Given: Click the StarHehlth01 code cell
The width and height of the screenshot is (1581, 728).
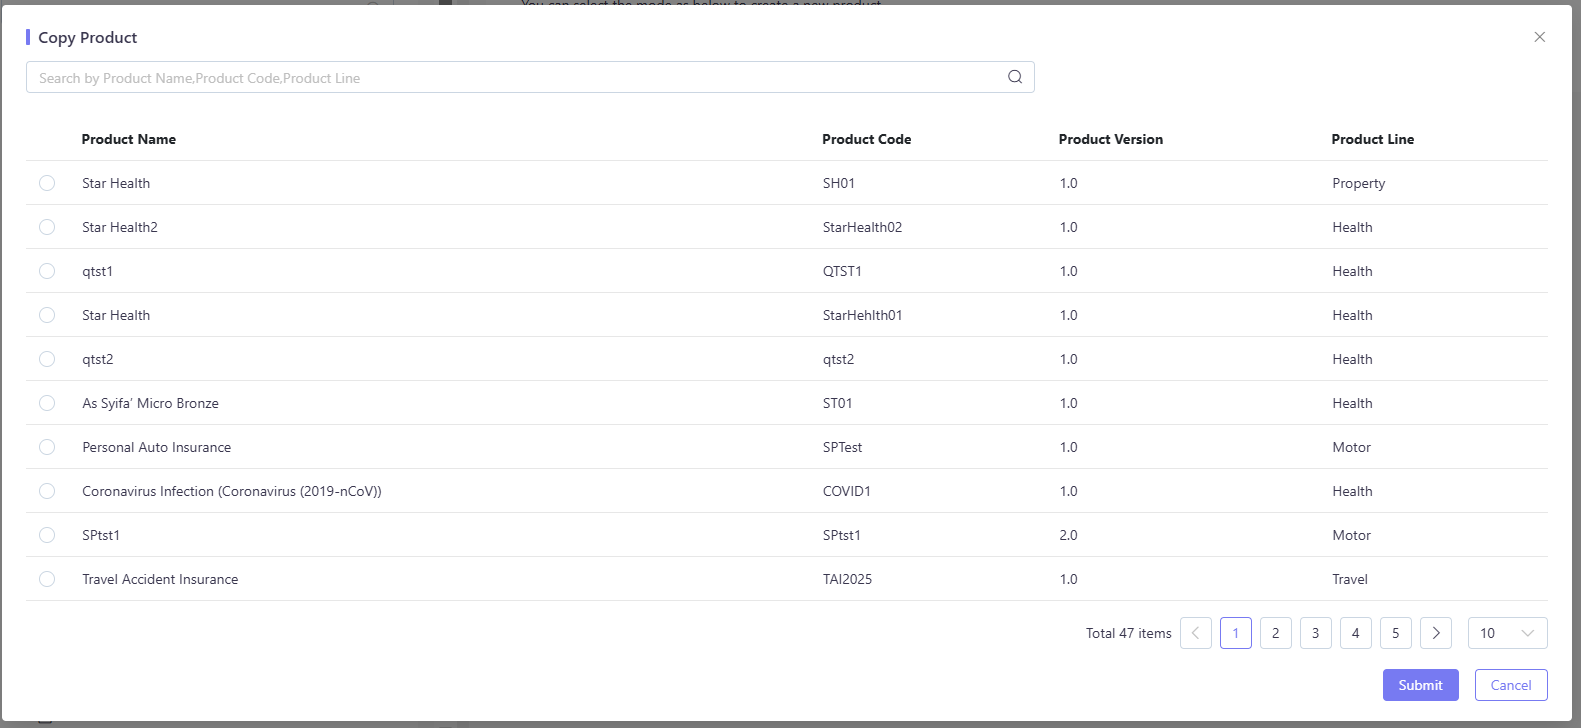Looking at the screenshot, I should (863, 315).
